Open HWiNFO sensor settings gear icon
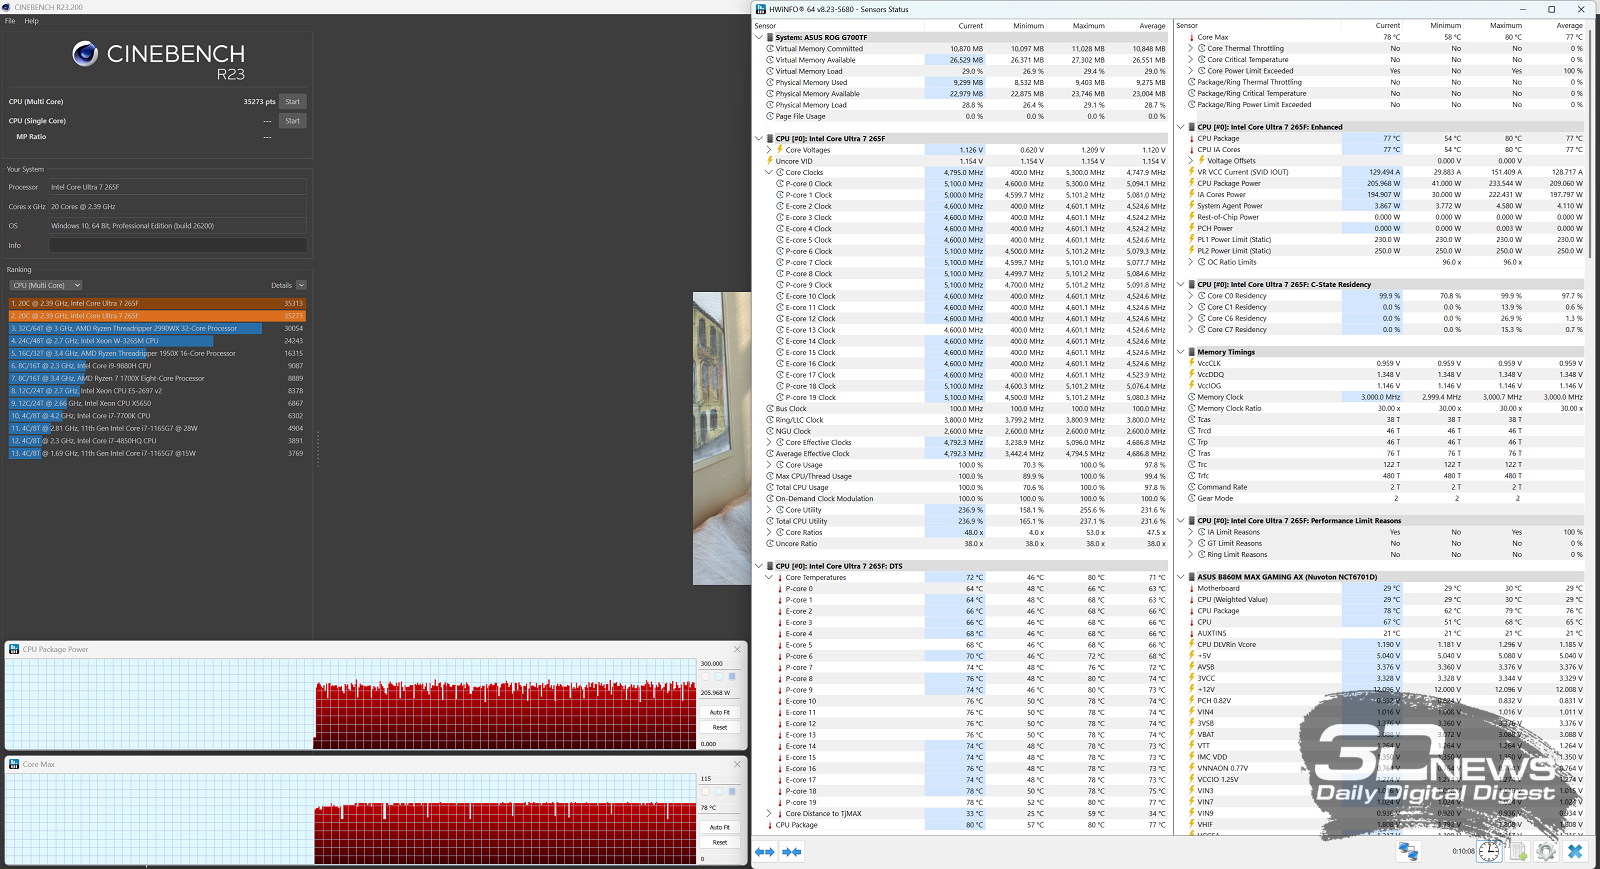Viewport: 1600px width, 869px height. 1546,851
